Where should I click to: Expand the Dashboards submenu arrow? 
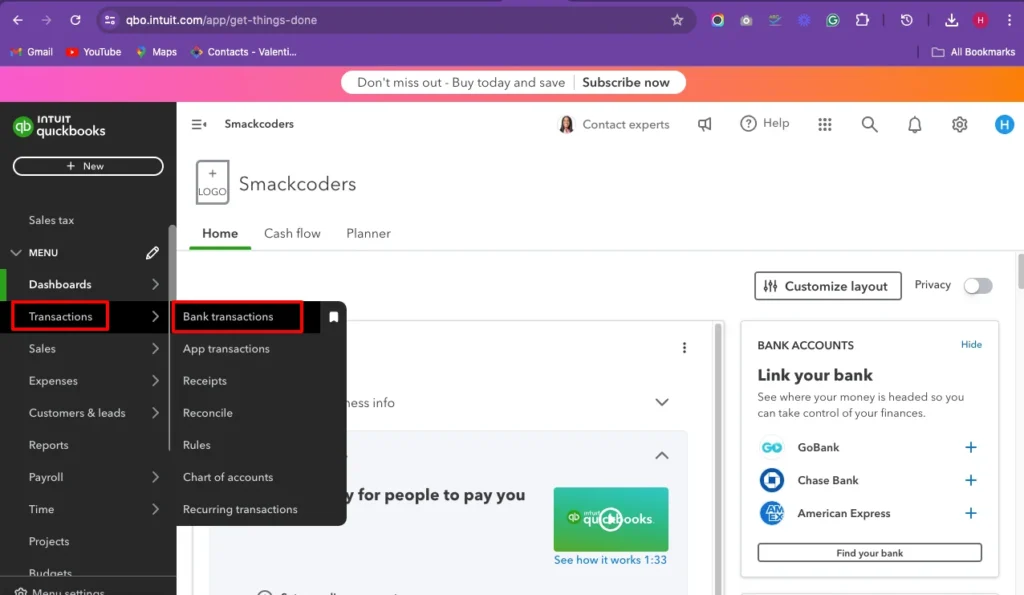click(155, 285)
